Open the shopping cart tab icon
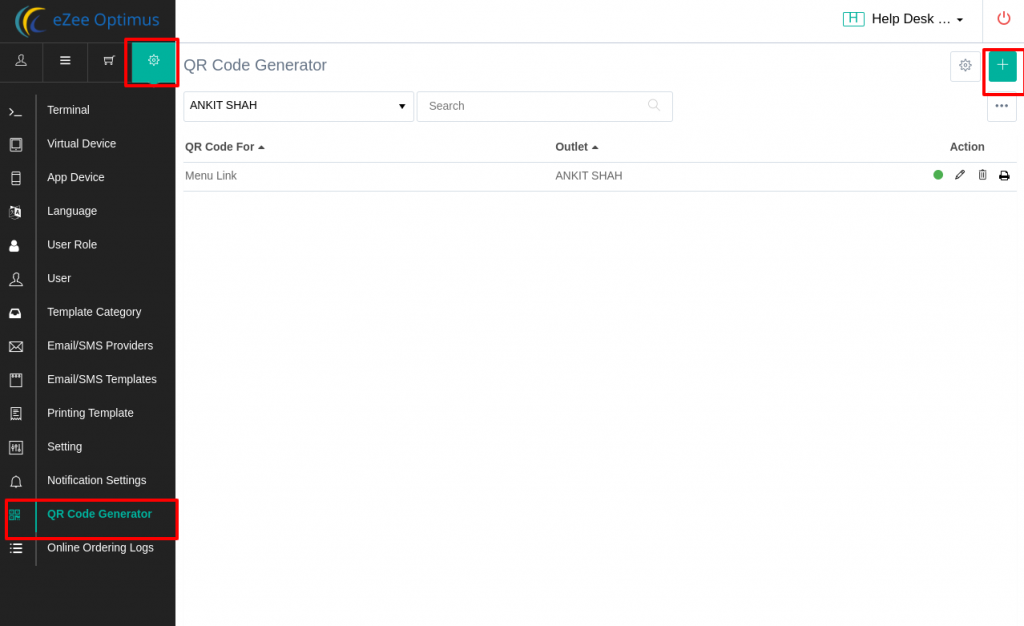The image size is (1024, 626). [x=109, y=61]
